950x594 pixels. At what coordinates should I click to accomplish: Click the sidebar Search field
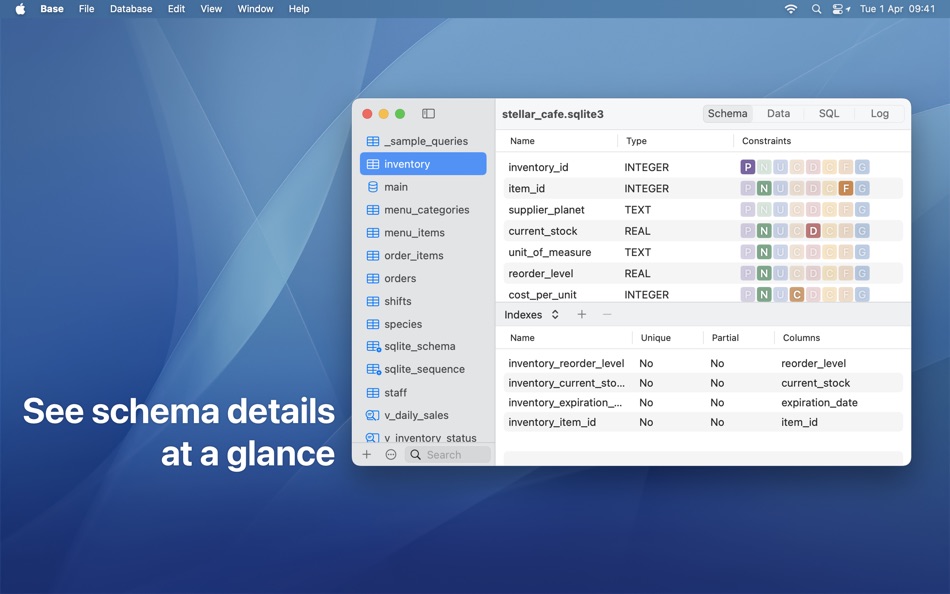tap(448, 455)
